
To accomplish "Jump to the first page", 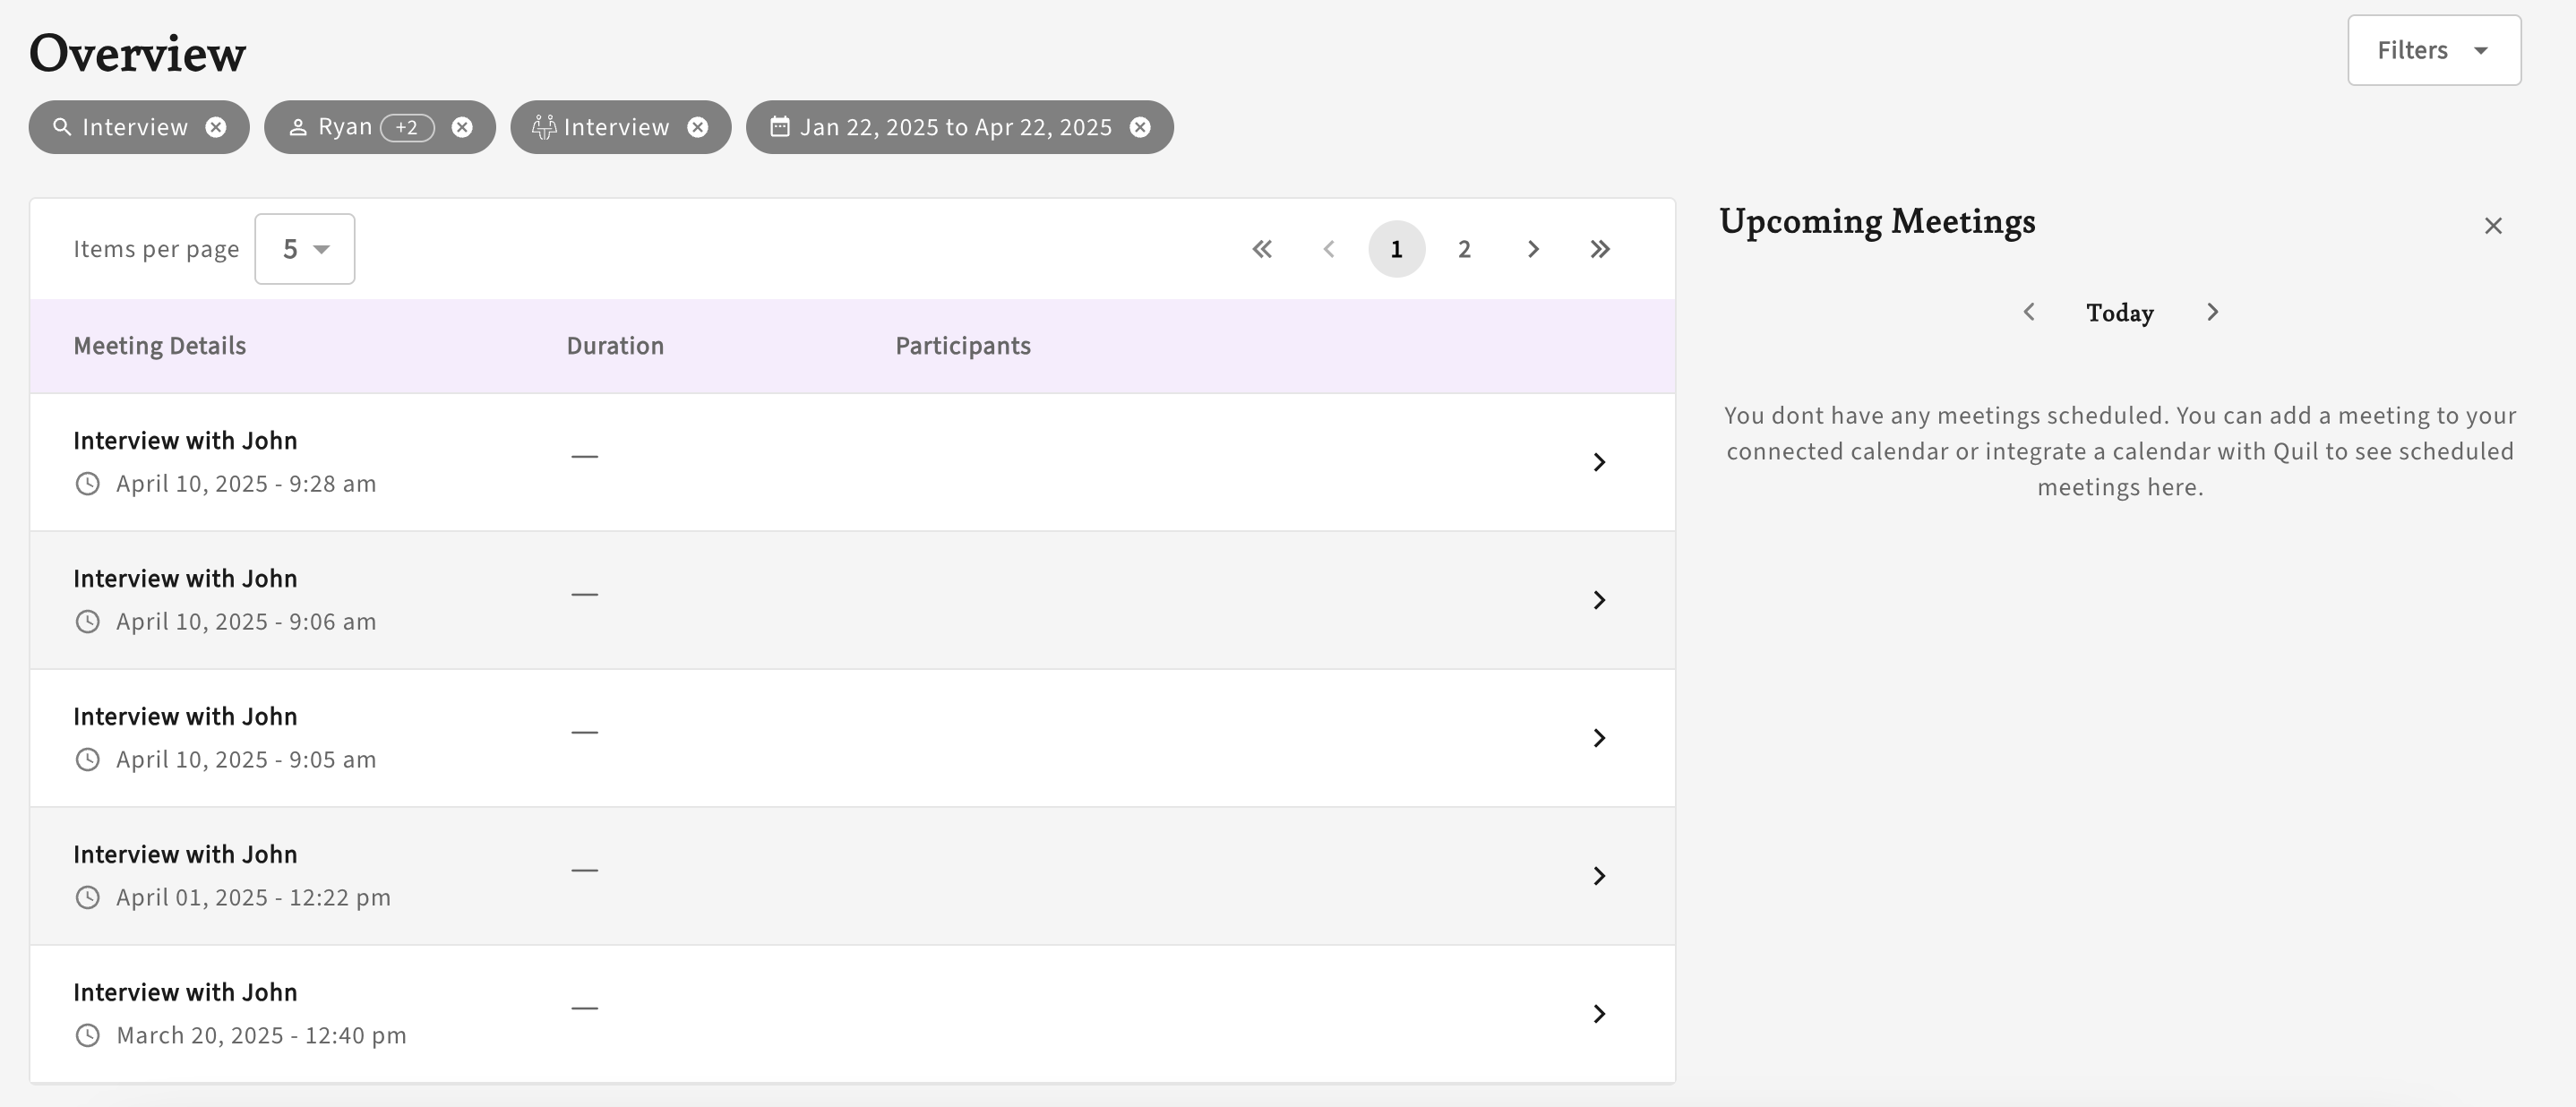I will pyautogui.click(x=1262, y=249).
